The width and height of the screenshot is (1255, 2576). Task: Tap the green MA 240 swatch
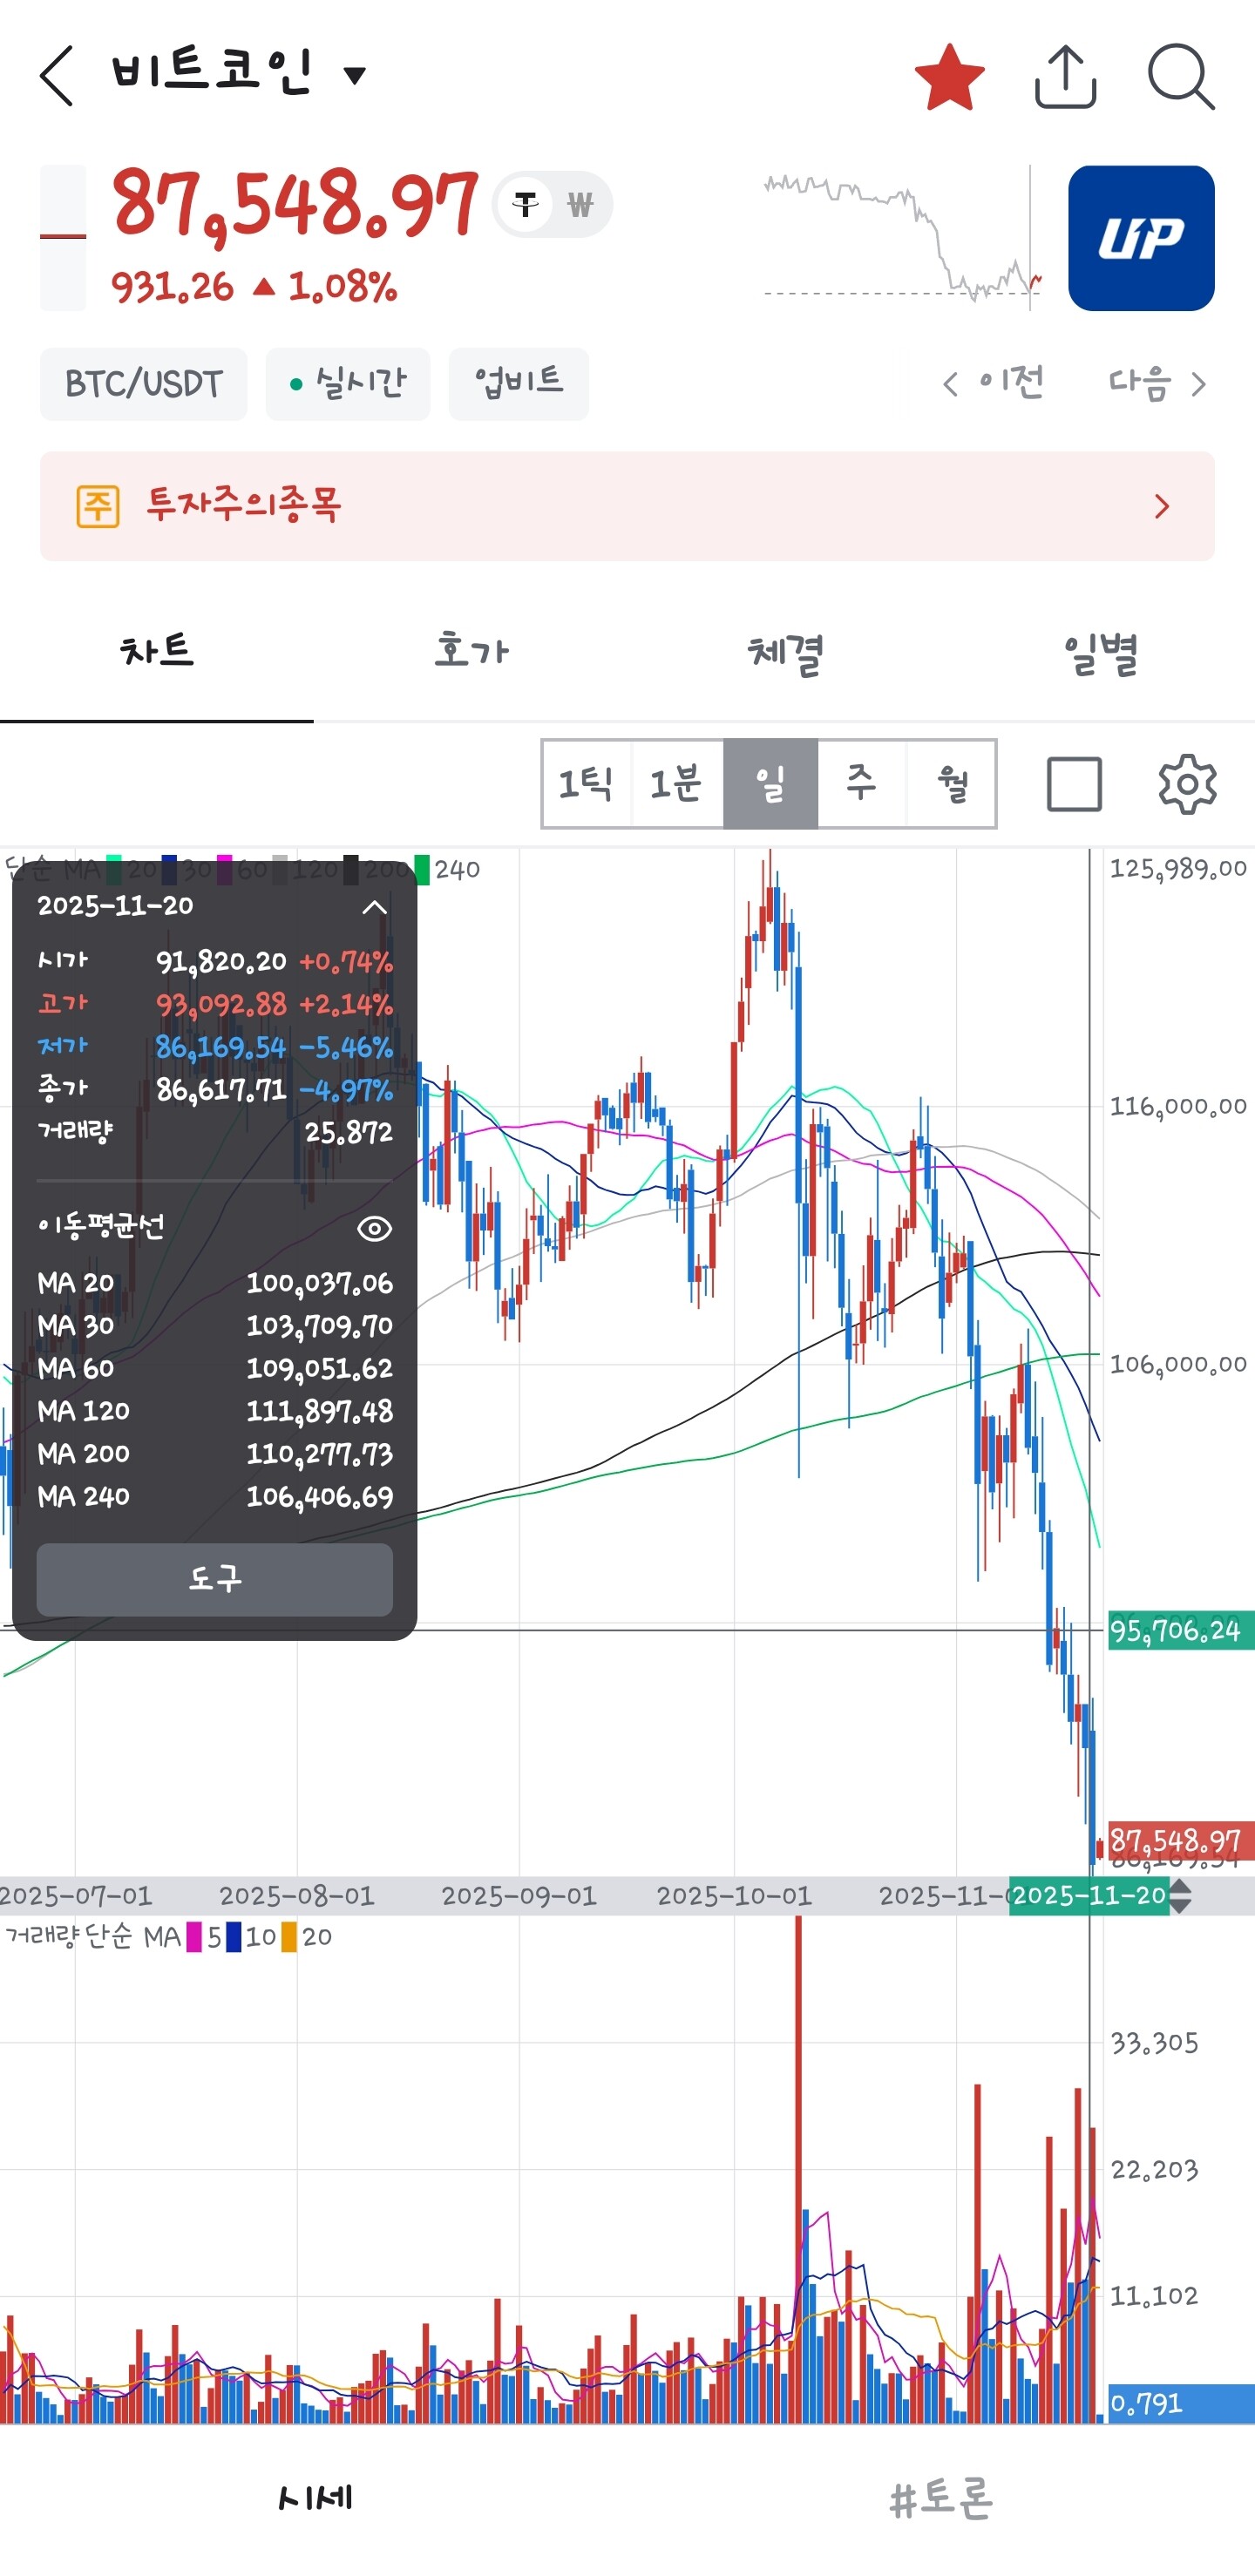[x=422, y=869]
